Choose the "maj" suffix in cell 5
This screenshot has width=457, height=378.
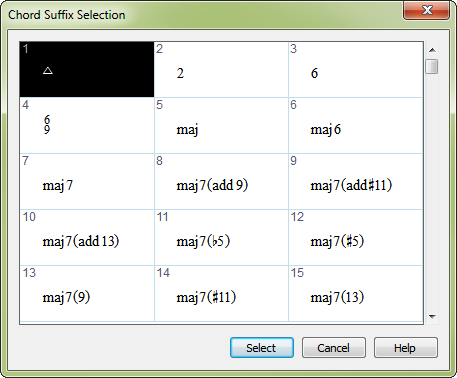221,125
